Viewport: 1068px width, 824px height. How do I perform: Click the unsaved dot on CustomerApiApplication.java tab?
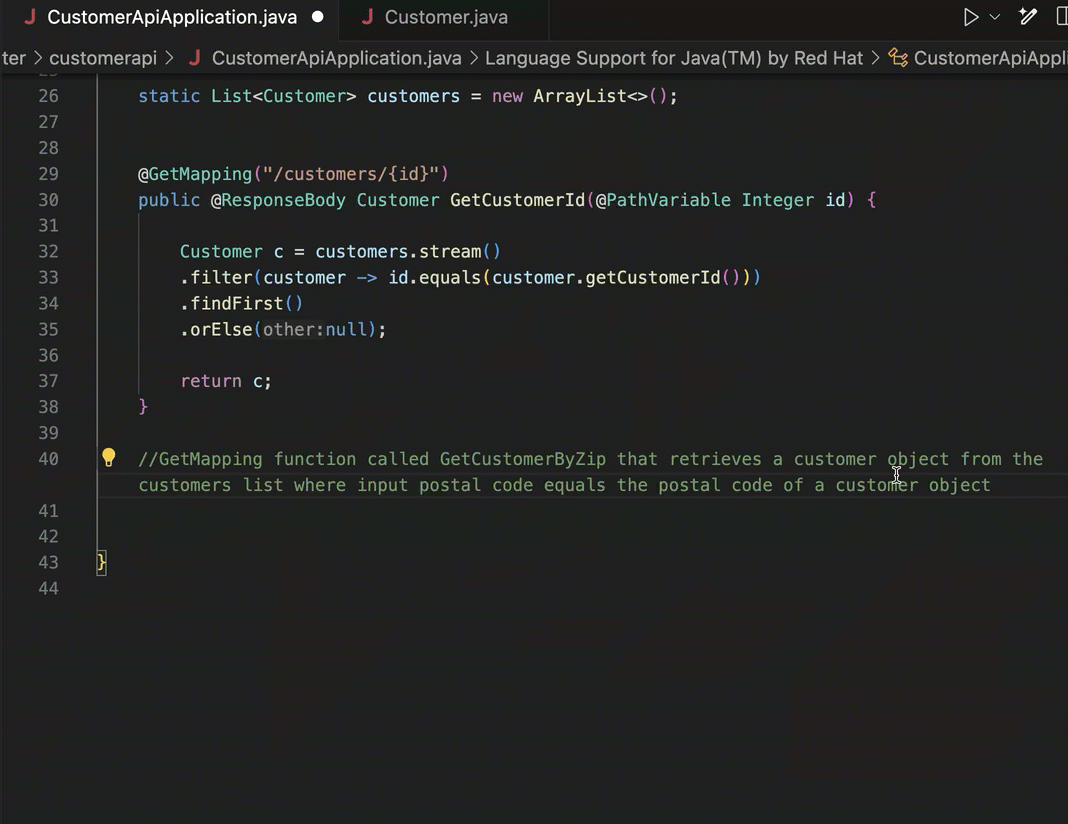coord(318,17)
